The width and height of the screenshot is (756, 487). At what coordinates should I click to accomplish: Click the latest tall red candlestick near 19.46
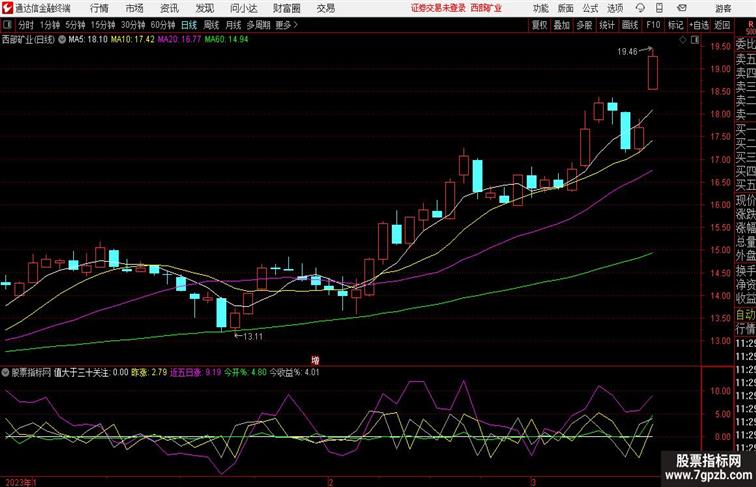652,73
